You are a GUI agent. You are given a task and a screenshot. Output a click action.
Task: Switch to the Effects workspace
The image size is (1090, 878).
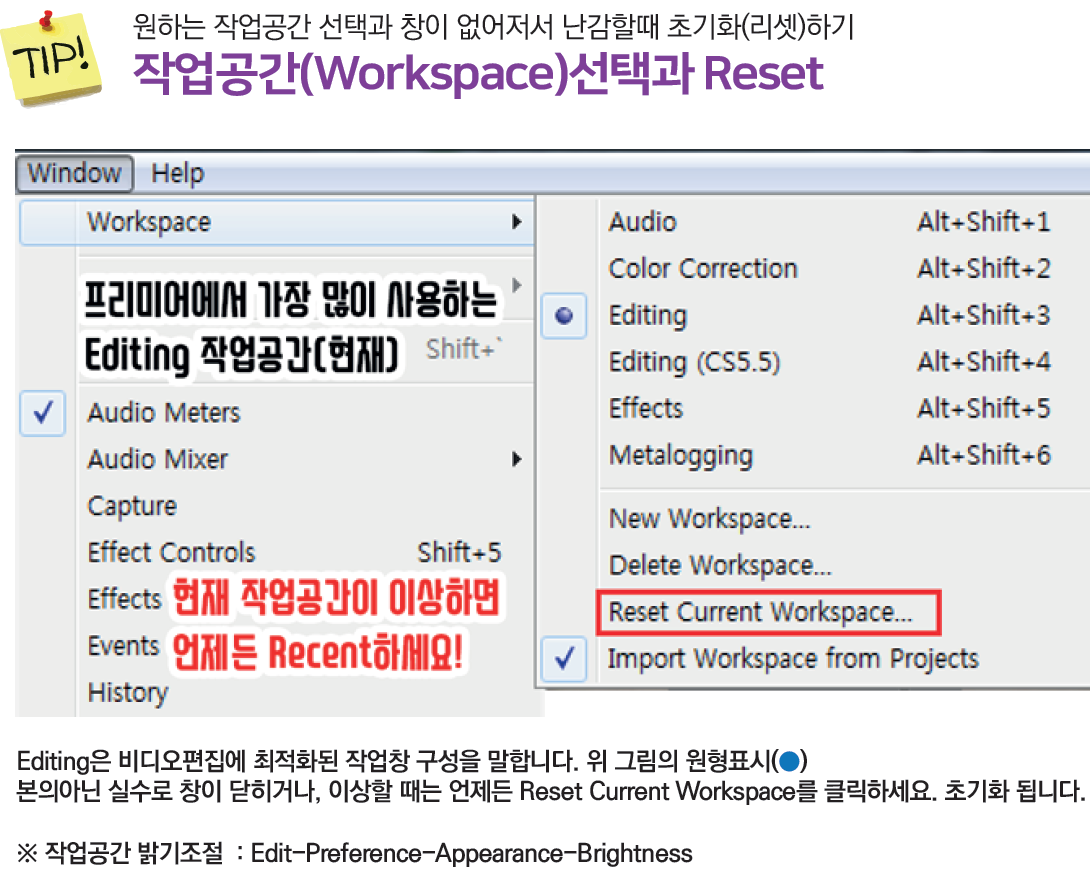coord(646,409)
